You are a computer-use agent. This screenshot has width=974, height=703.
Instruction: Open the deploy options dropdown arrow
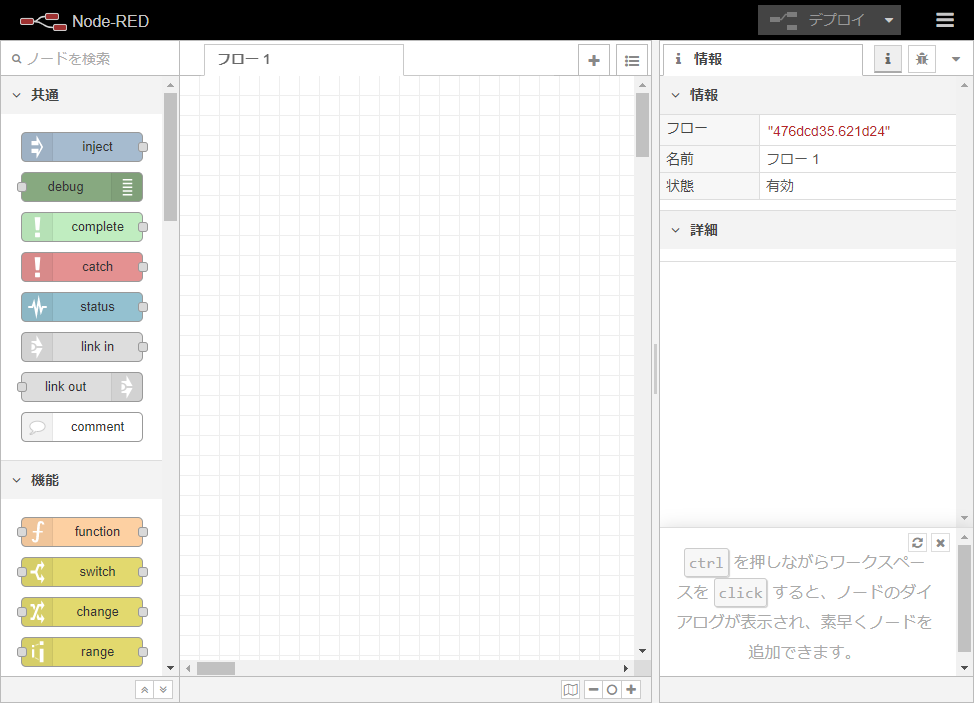coord(888,19)
